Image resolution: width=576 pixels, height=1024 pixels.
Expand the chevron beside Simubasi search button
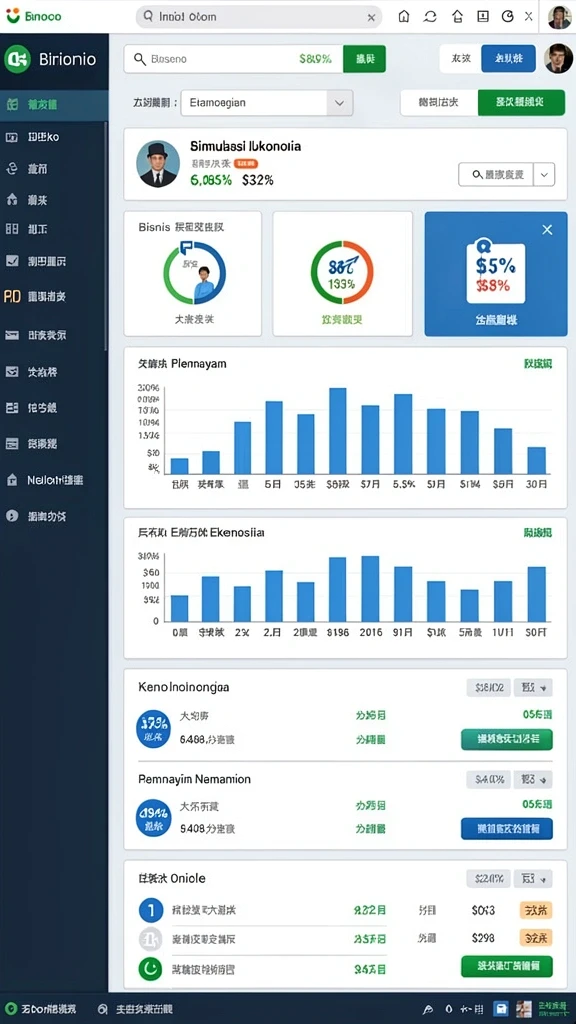click(545, 174)
